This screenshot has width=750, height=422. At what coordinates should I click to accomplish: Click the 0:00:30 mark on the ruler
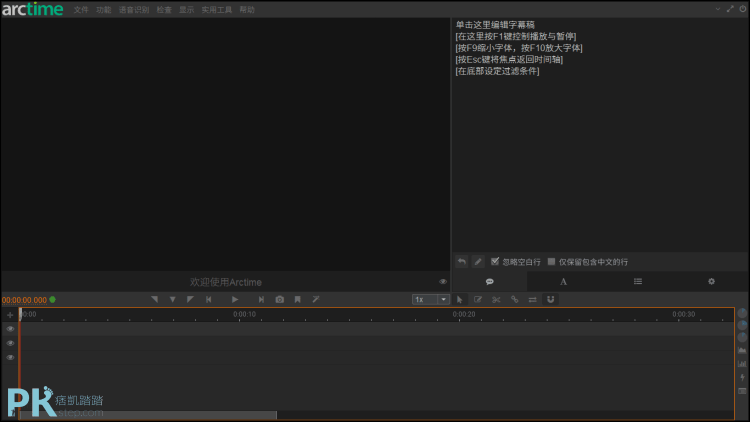click(684, 314)
